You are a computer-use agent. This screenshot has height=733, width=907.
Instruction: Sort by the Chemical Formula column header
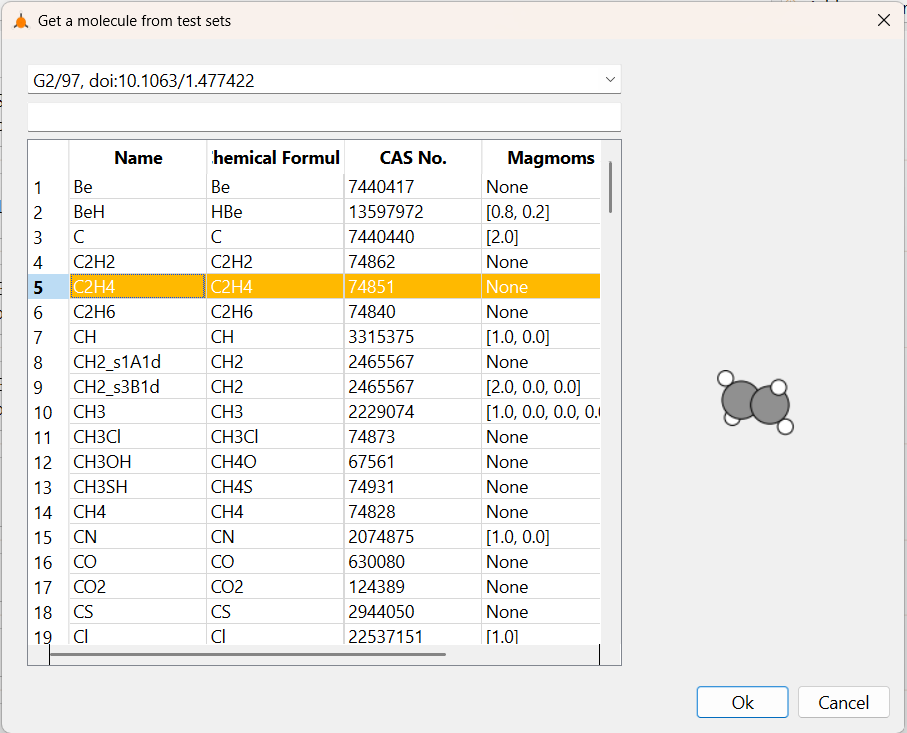(x=275, y=157)
